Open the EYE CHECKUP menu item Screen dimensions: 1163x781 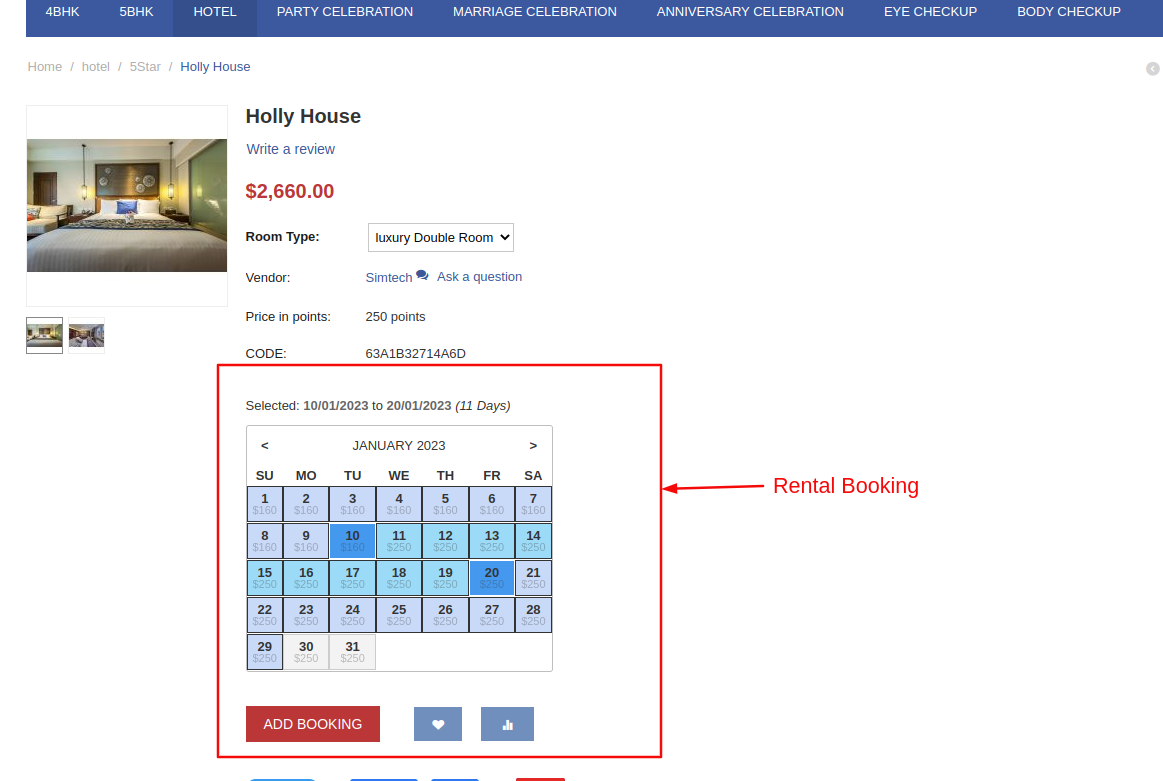point(930,12)
